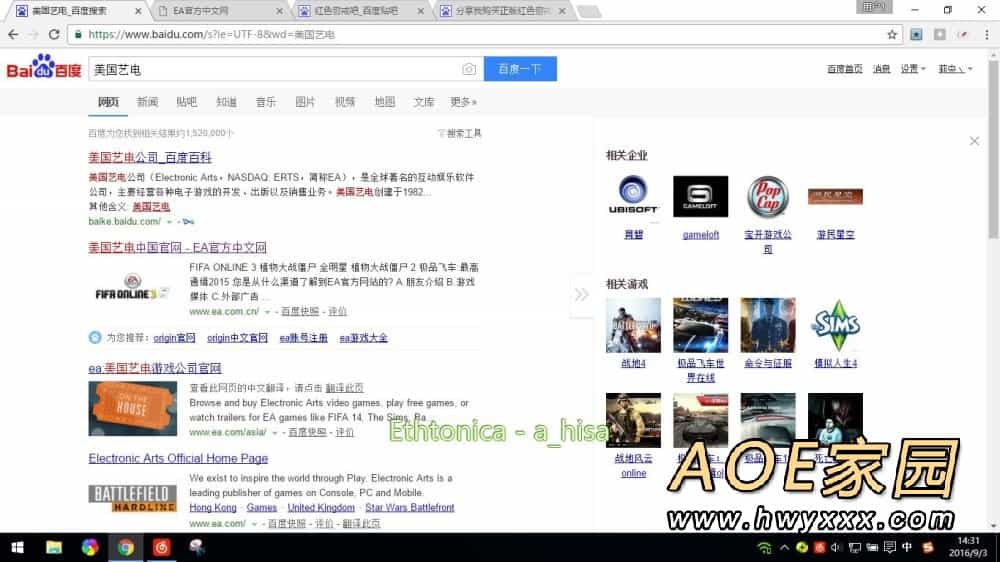Open the 更多» more categories menu
The width and height of the screenshot is (1000, 562).
tap(463, 102)
